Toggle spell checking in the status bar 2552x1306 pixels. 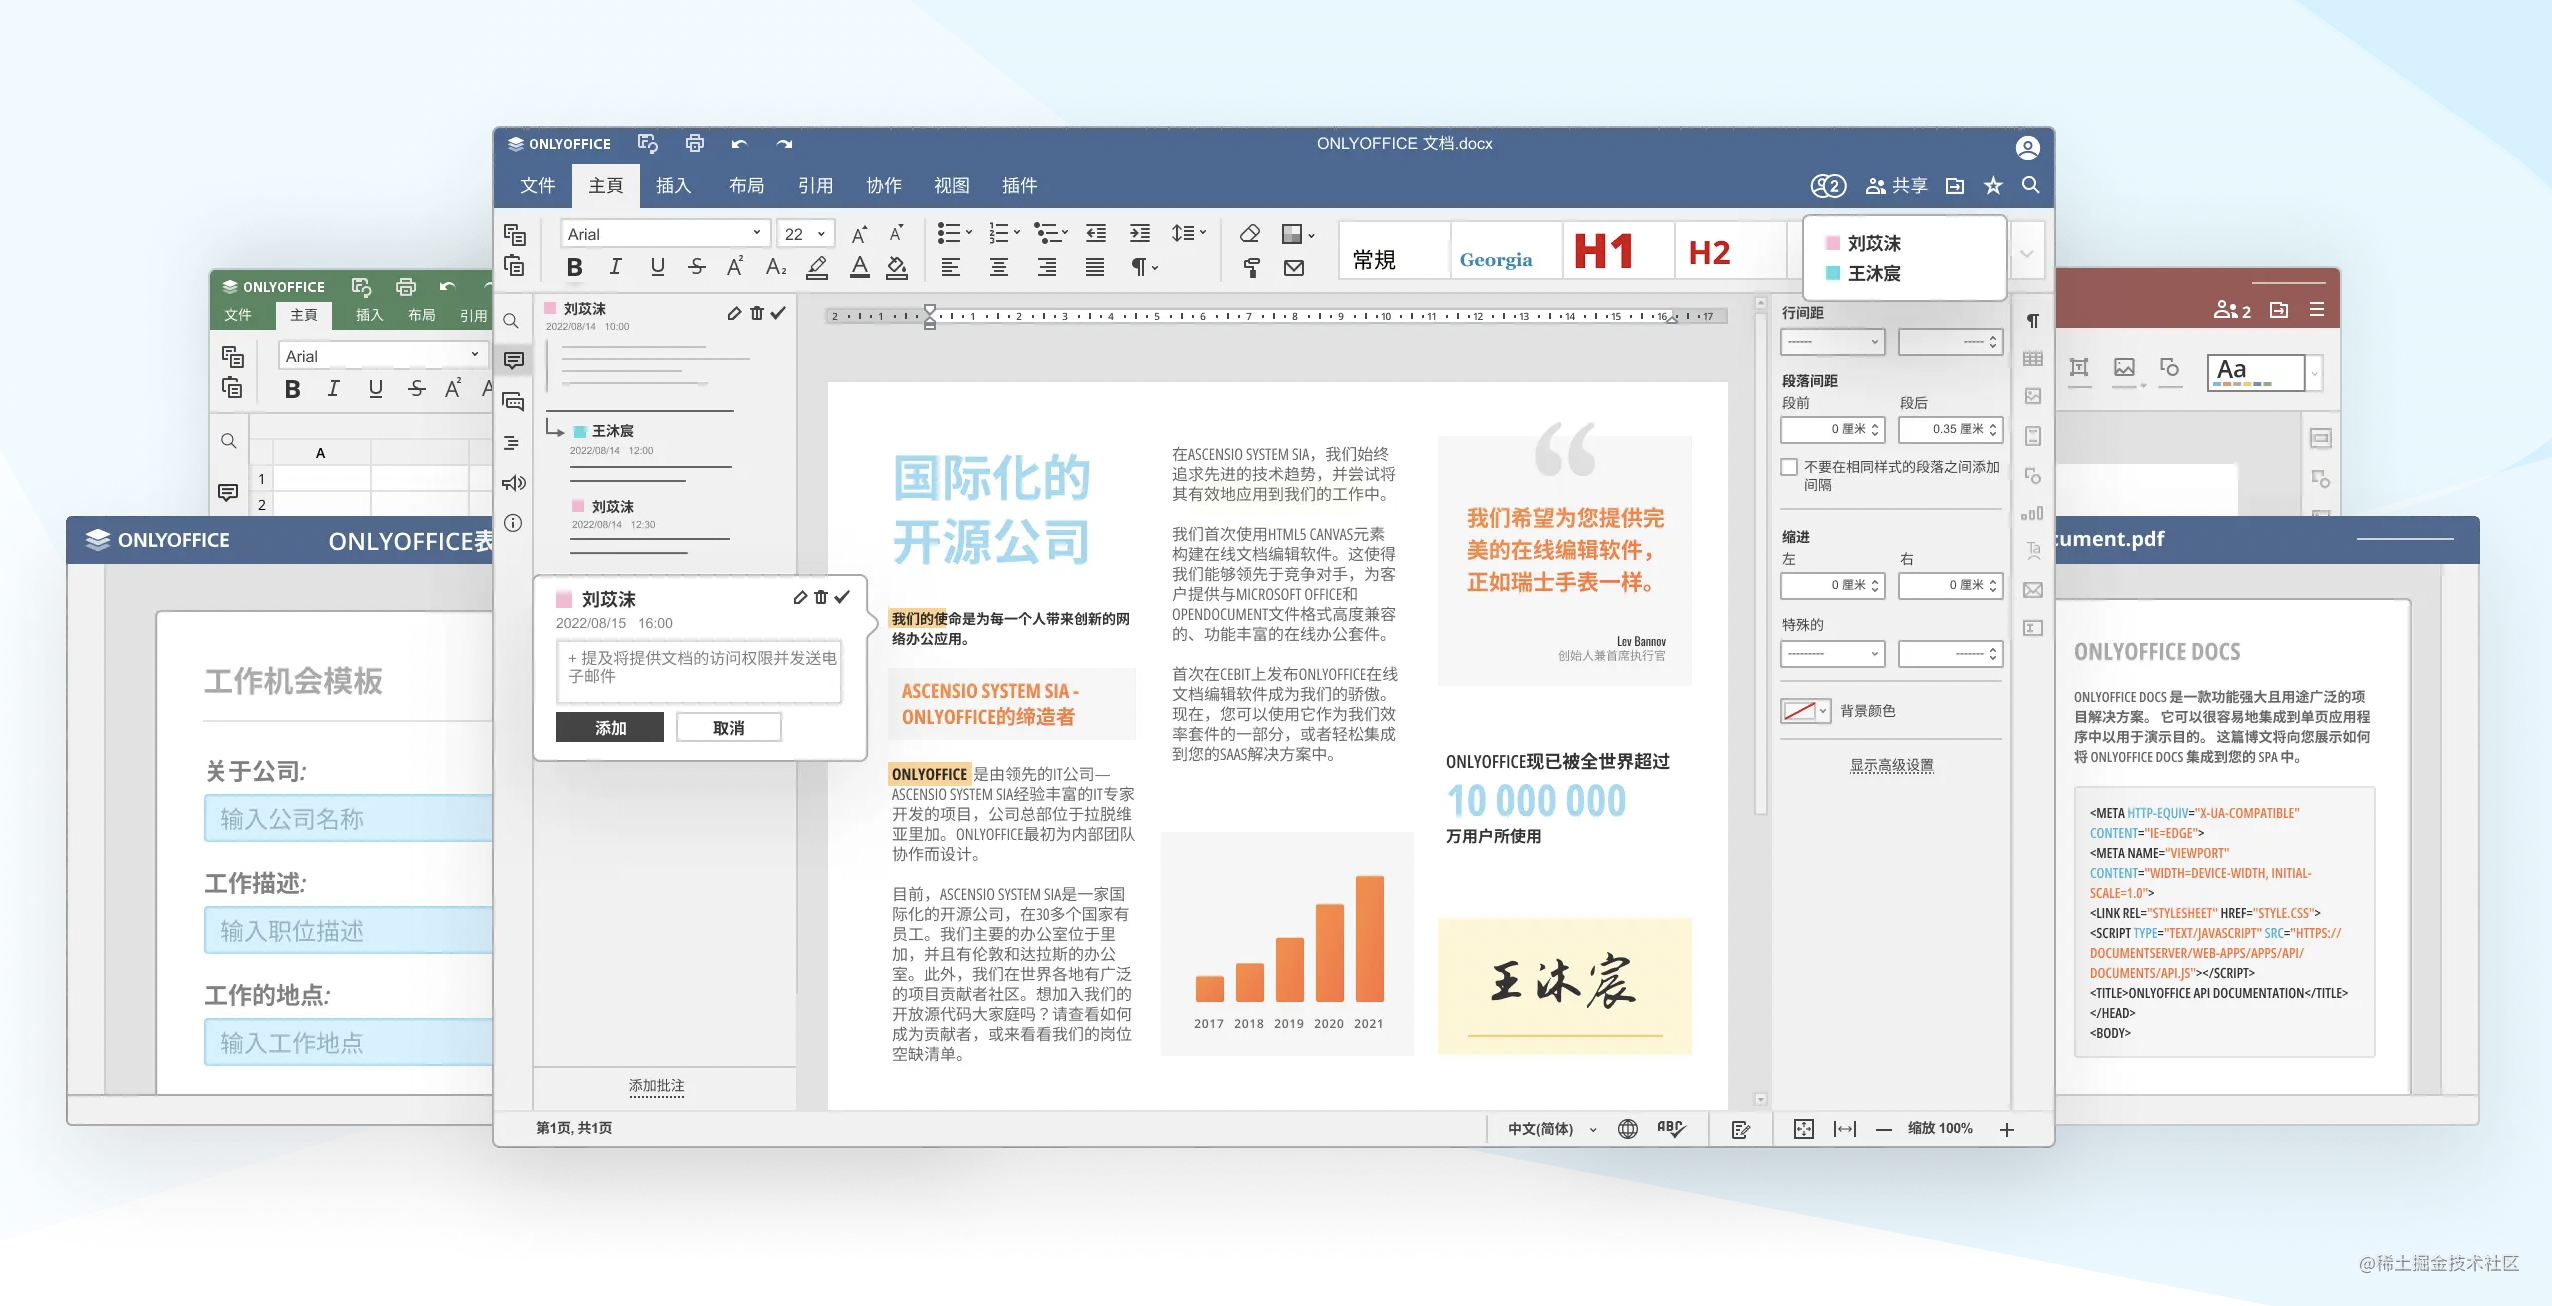point(1670,1128)
